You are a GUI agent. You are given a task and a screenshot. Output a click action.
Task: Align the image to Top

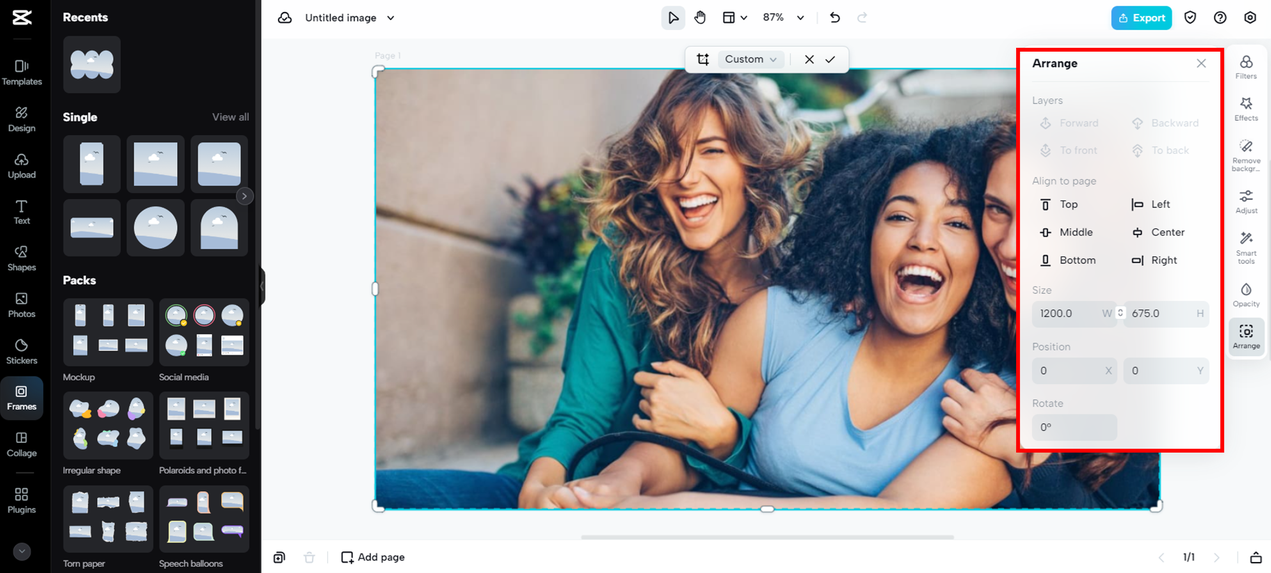pyautogui.click(x=1059, y=204)
